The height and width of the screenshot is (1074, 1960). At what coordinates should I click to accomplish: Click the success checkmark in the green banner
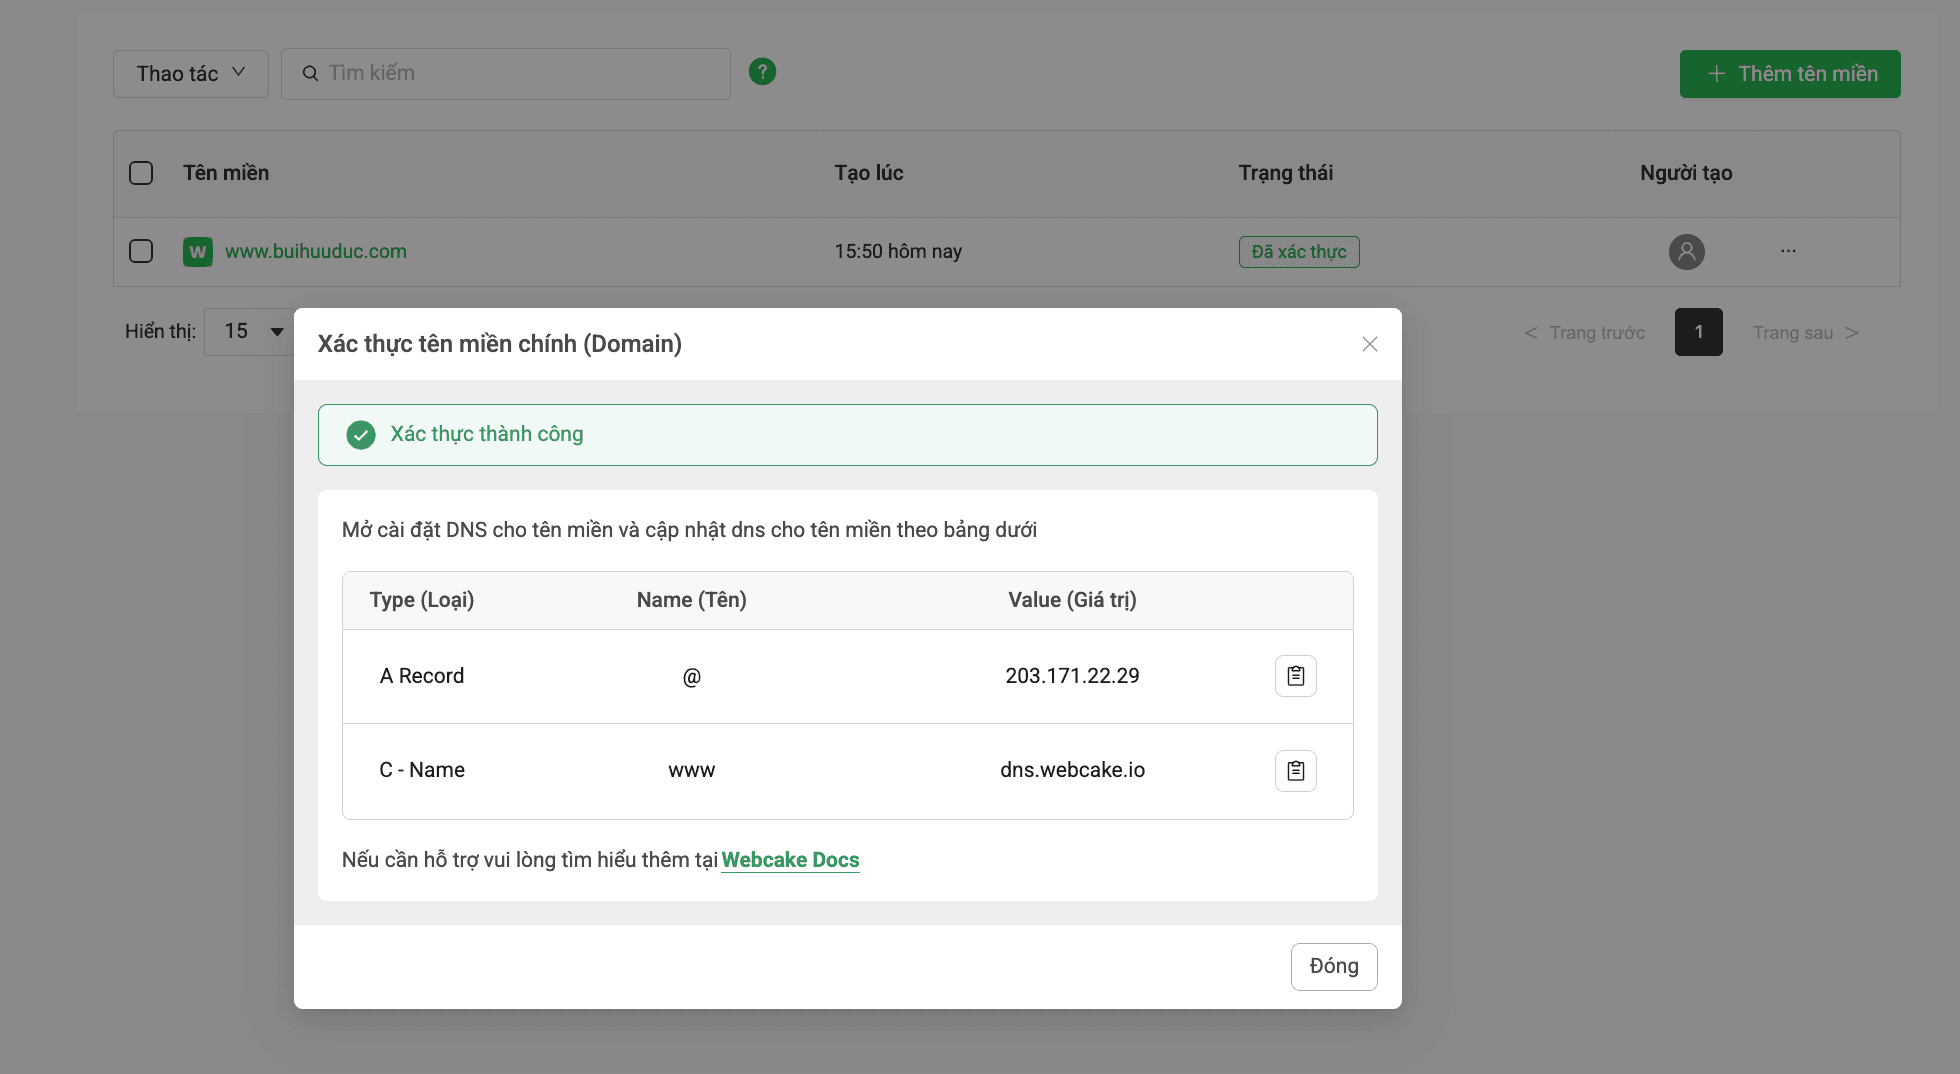[x=360, y=434]
